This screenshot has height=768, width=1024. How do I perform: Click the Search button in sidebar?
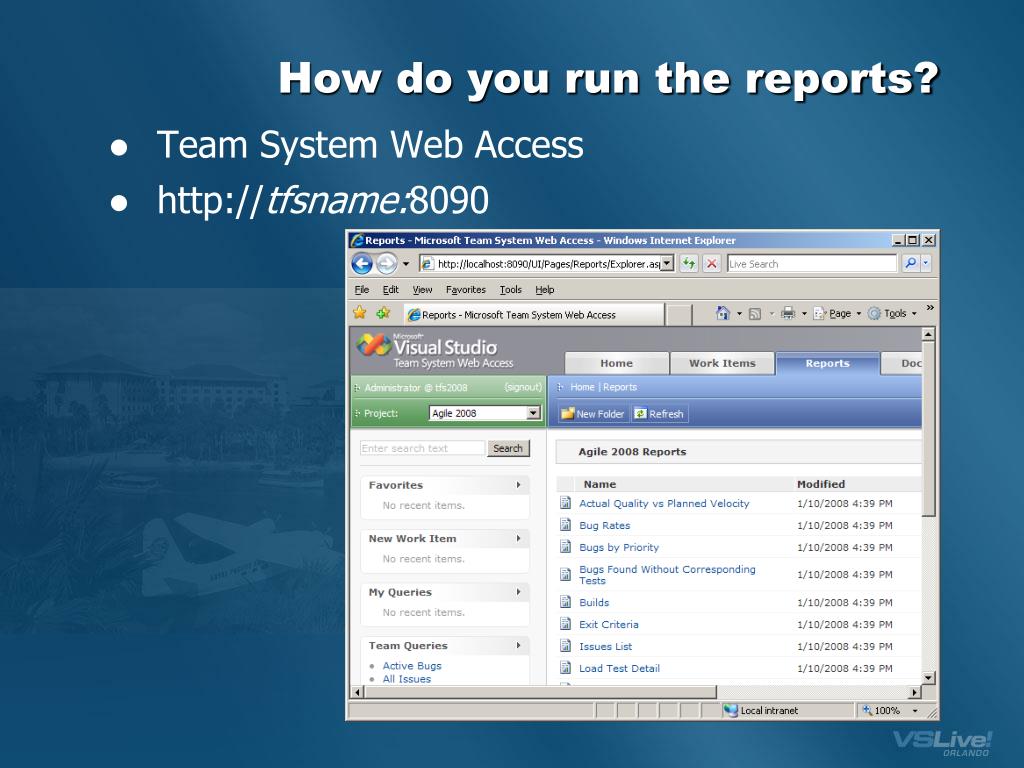click(508, 448)
